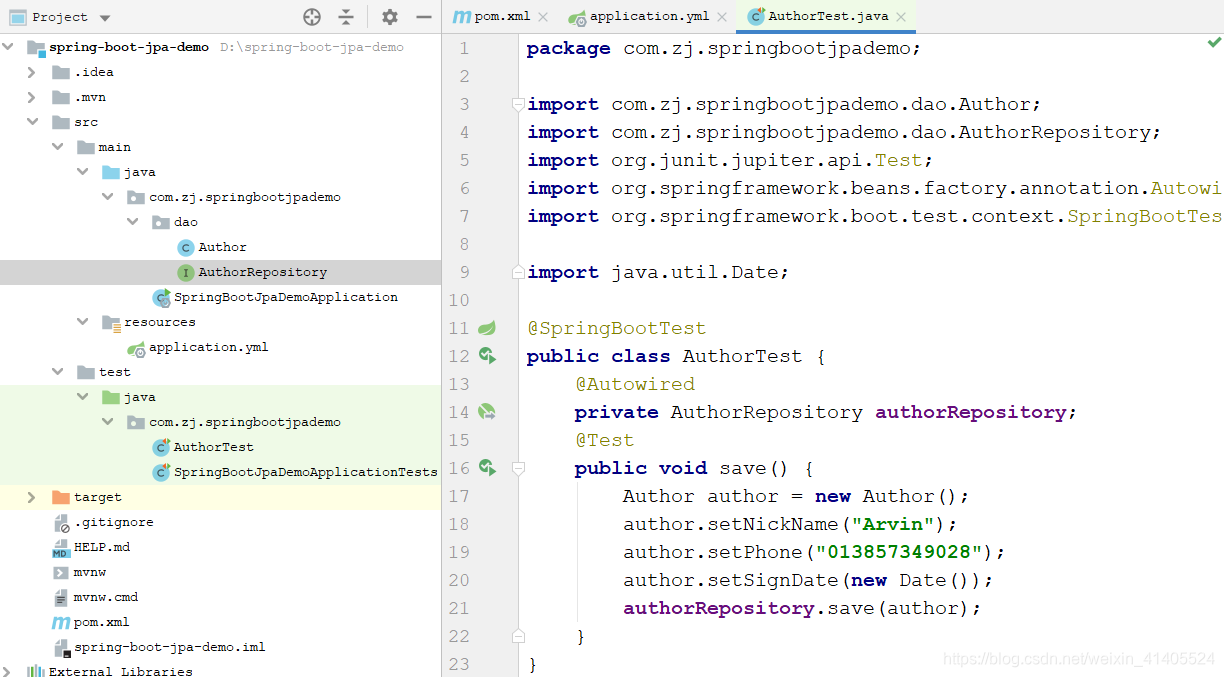The height and width of the screenshot is (677, 1224).
Task: Close the pom.xml tab
Action: (x=543, y=17)
